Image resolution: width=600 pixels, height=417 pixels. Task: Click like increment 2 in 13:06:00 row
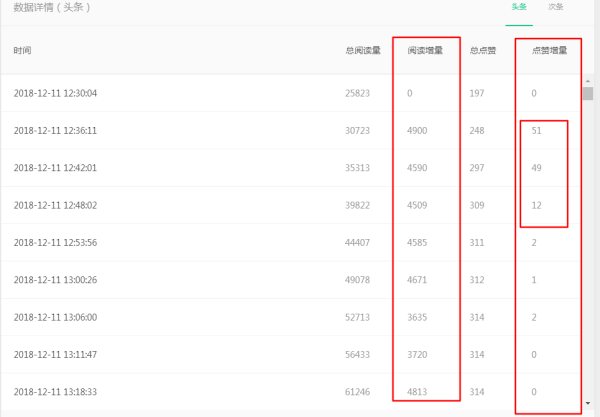tap(534, 318)
